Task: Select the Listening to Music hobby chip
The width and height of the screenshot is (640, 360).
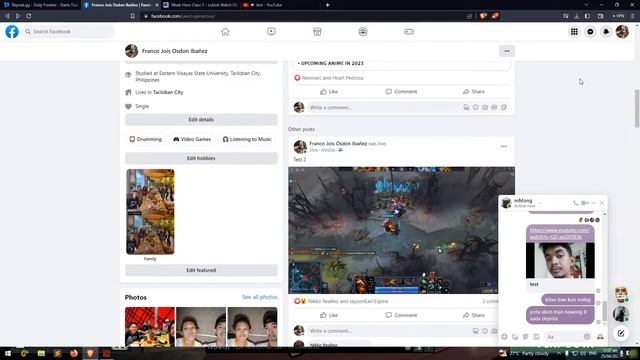Action: point(247,139)
